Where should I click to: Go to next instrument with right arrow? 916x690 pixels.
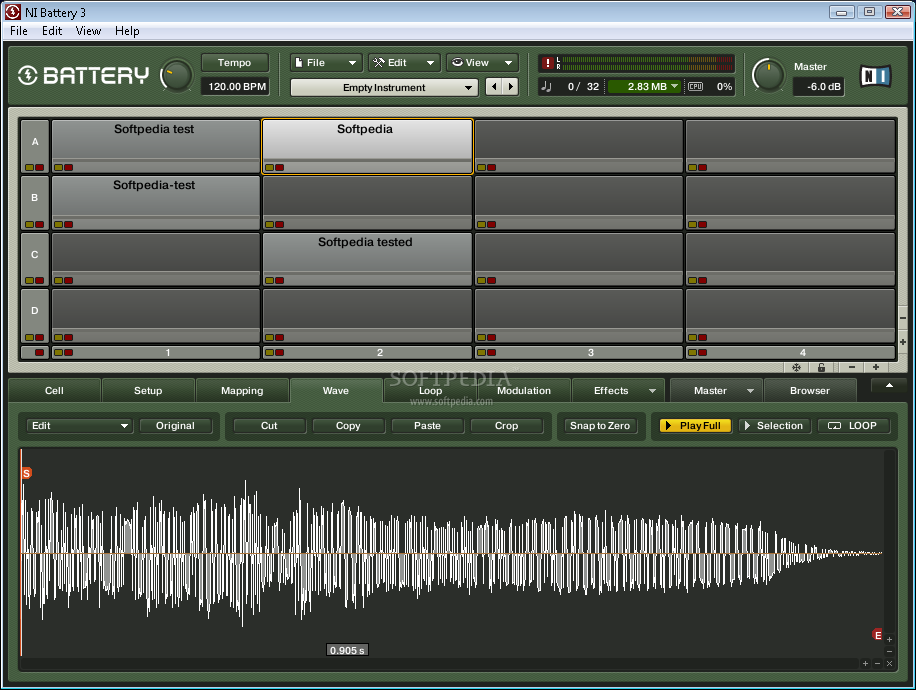[511, 86]
